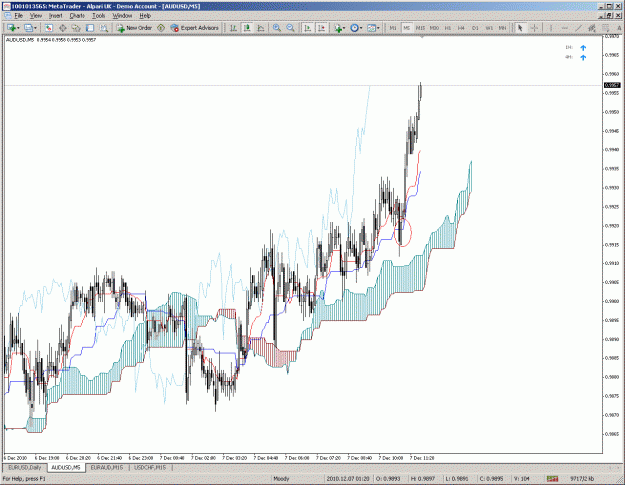Select the Equidistant Channel tool

click(x=592, y=28)
